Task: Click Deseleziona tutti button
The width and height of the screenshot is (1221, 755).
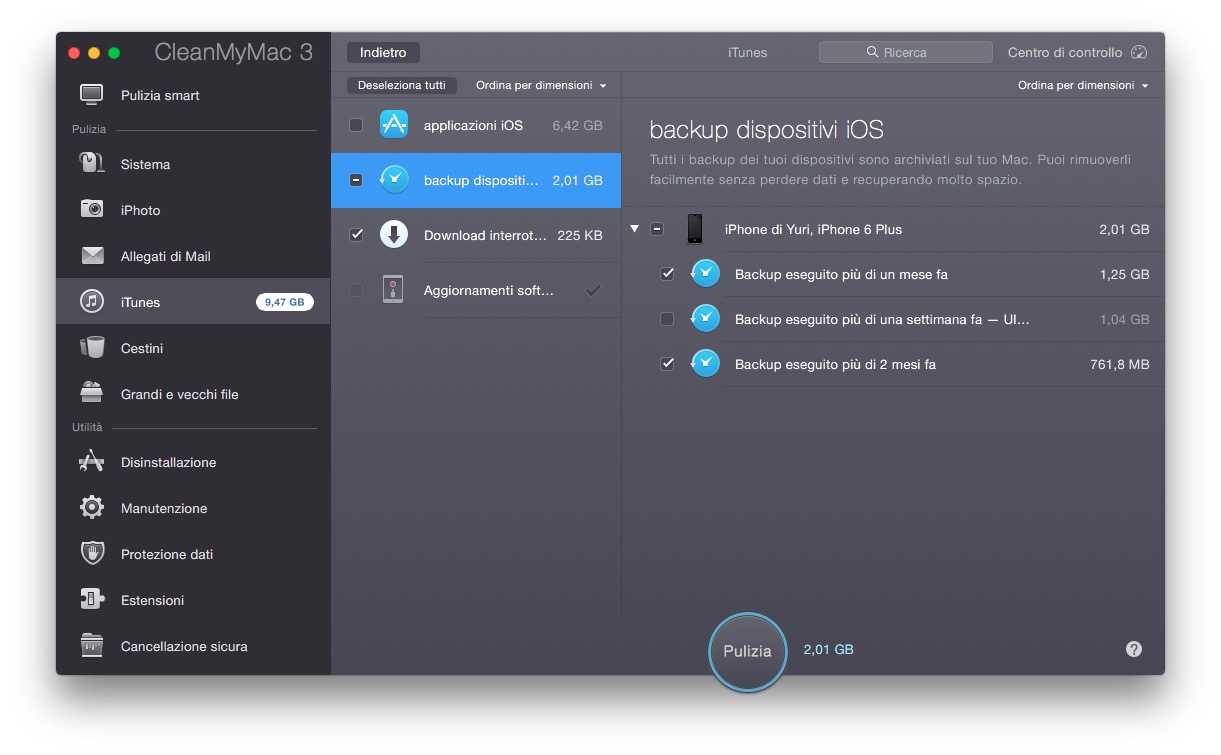Action: [x=402, y=86]
